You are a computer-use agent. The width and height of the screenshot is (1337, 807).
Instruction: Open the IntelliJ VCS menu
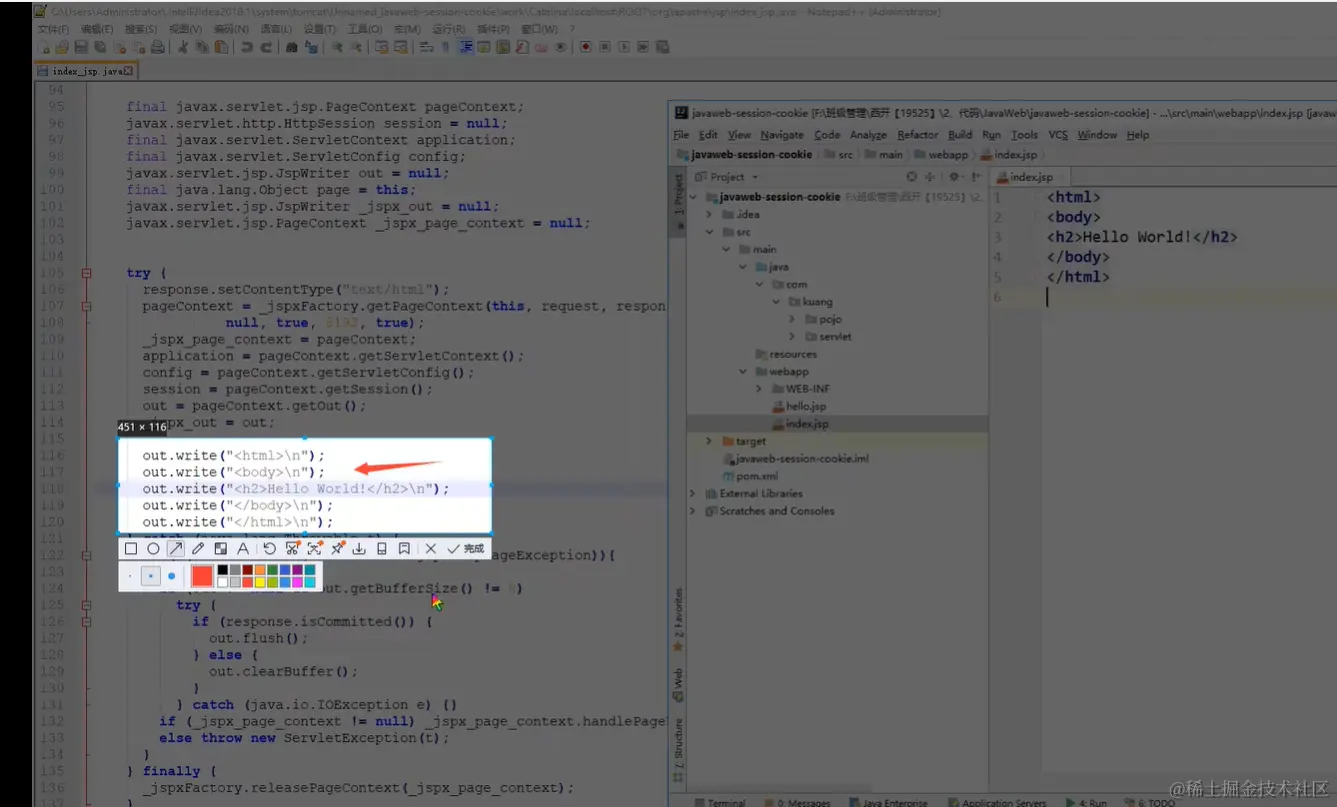tap(1057, 135)
